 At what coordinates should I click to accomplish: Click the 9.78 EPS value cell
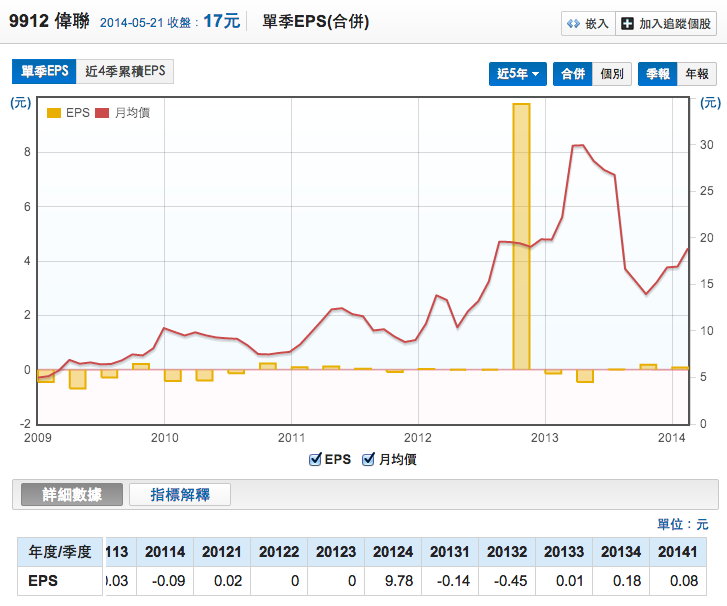(392, 580)
